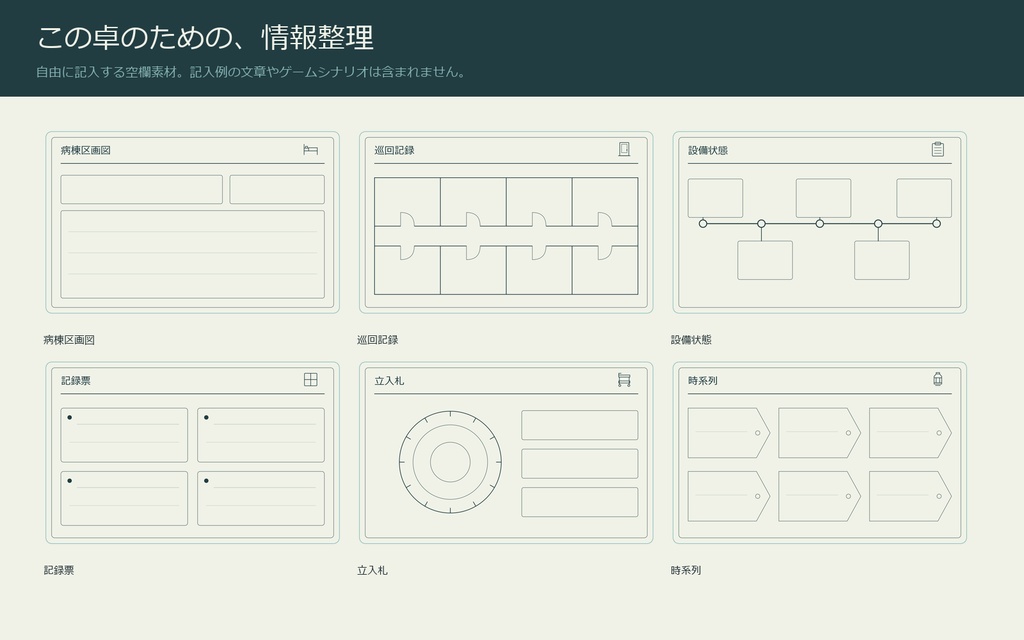Open the 巡回記録 floor-plan template card

tap(506, 223)
